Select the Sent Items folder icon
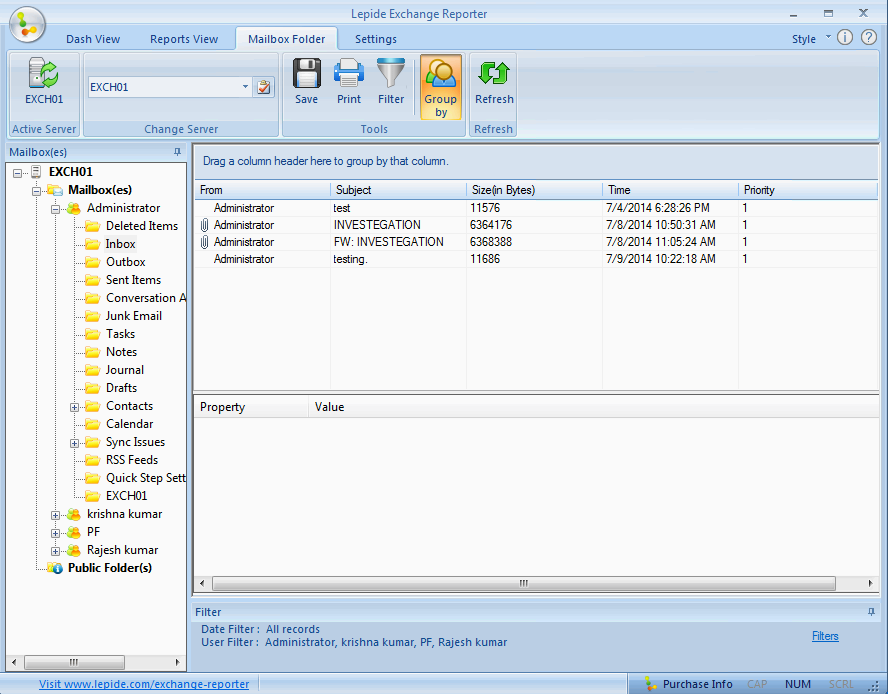888x694 pixels. click(x=92, y=280)
